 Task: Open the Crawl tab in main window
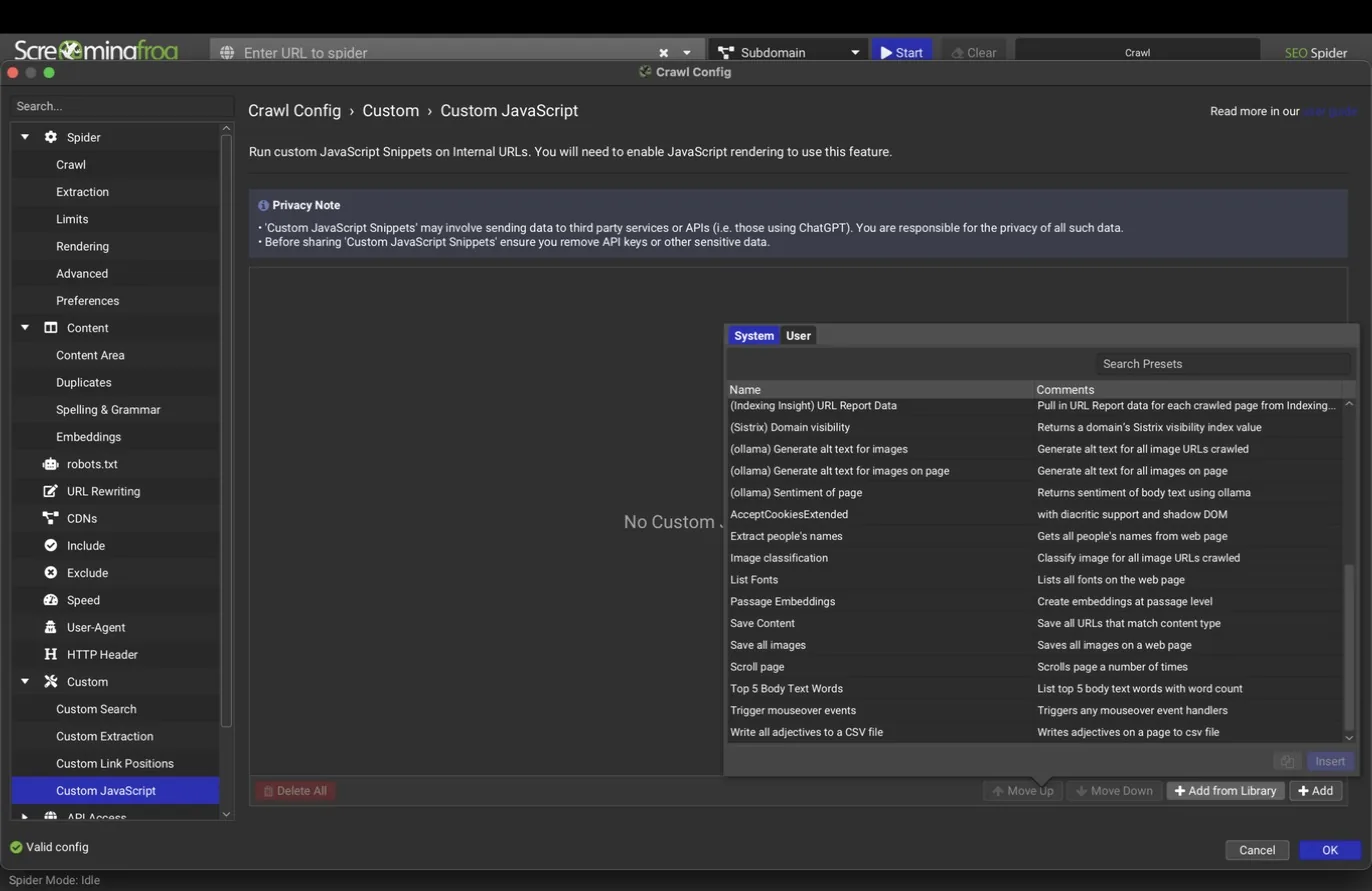coord(1137,53)
